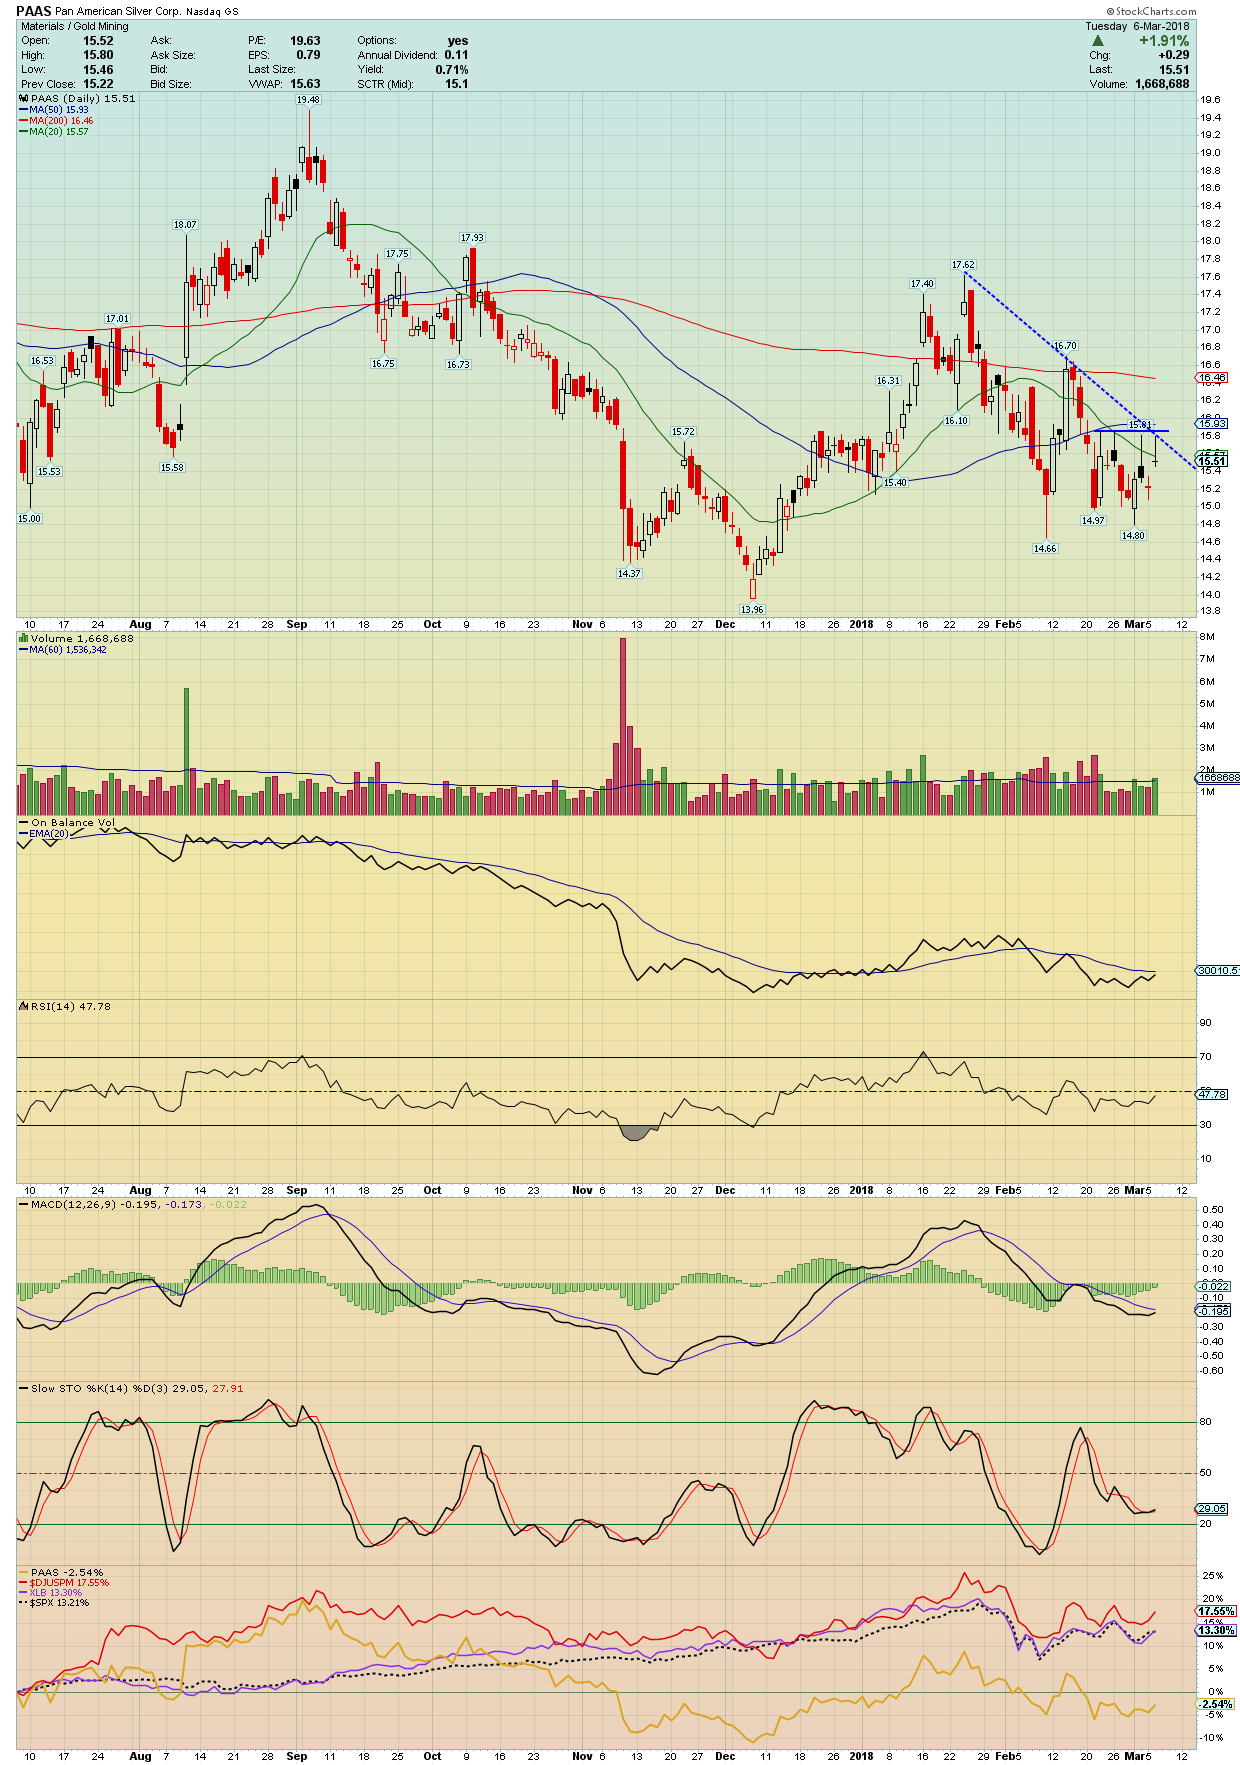Viewport: 1240px width, 1765px height.
Task: Click the Tuesday 6-Mar-2018 date label
Action: click(x=1138, y=26)
